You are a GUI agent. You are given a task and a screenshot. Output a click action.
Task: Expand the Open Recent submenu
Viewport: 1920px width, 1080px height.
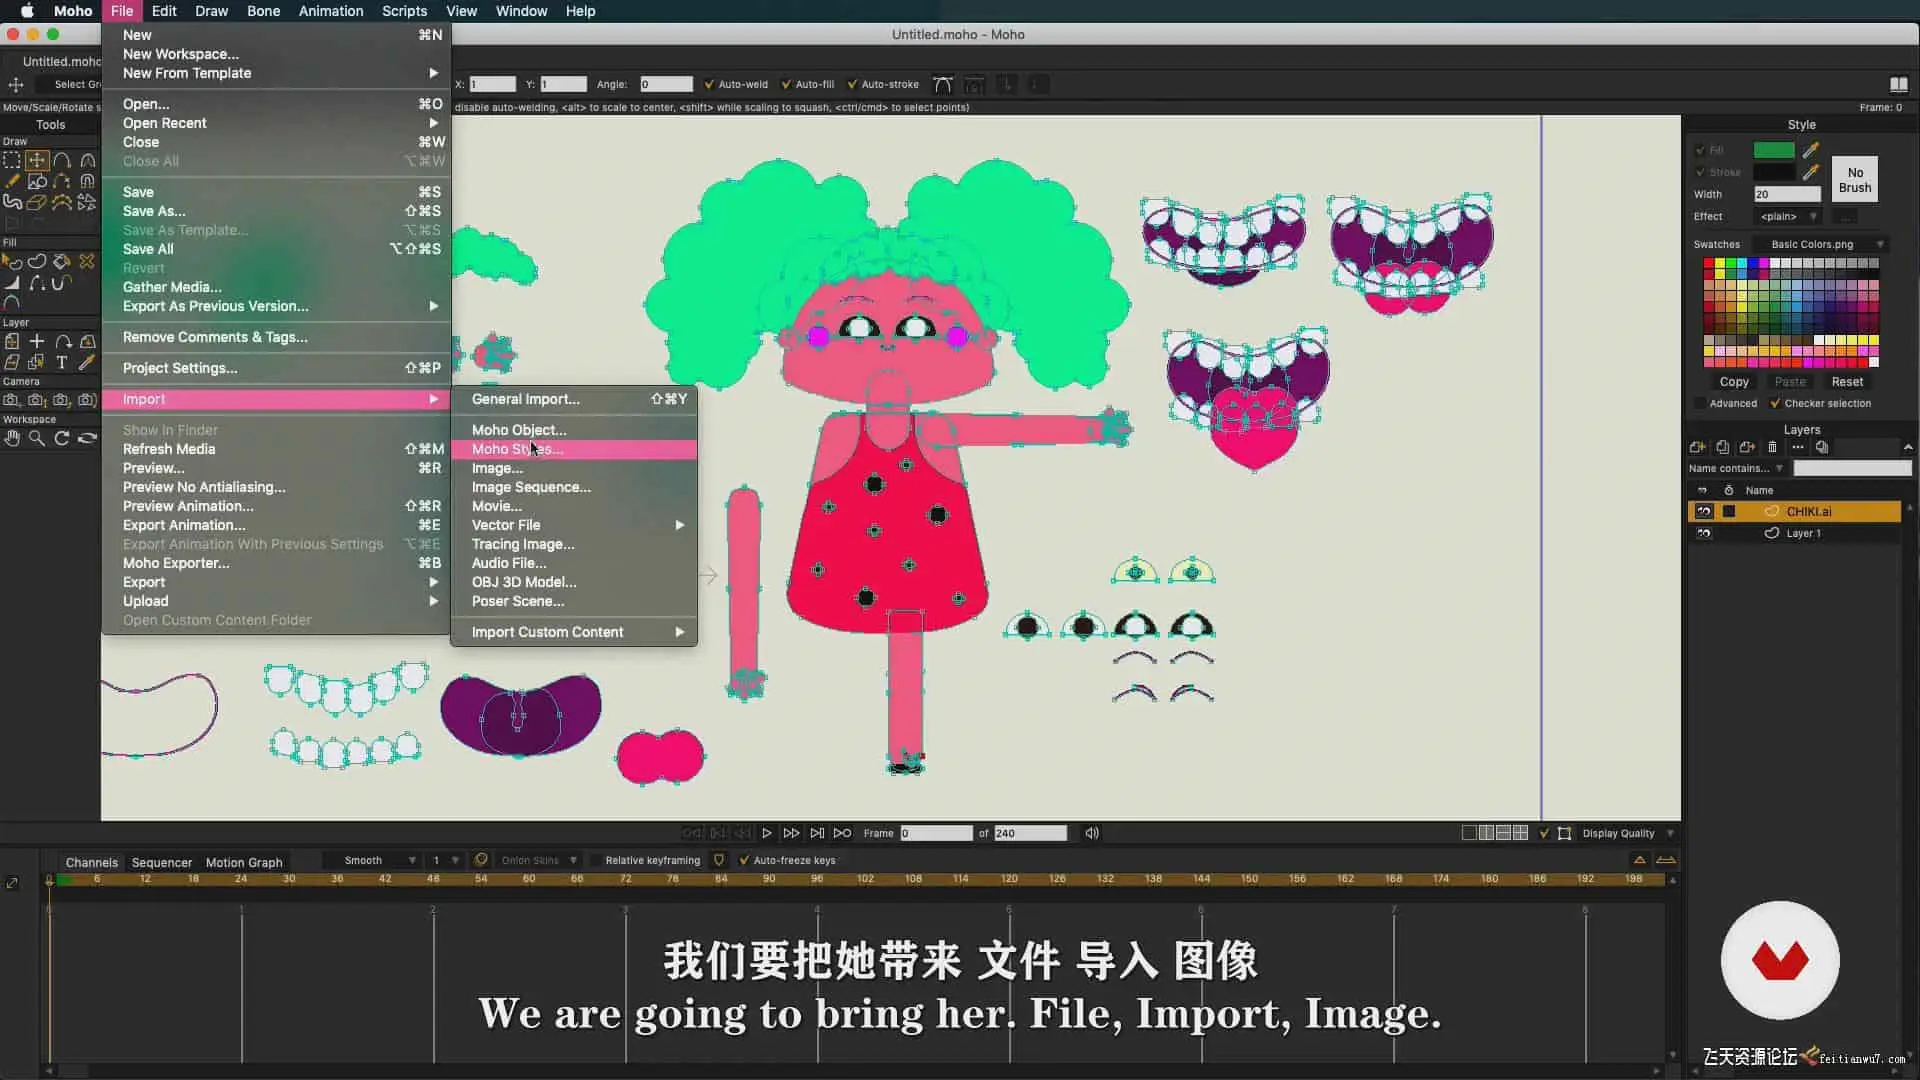click(x=277, y=123)
